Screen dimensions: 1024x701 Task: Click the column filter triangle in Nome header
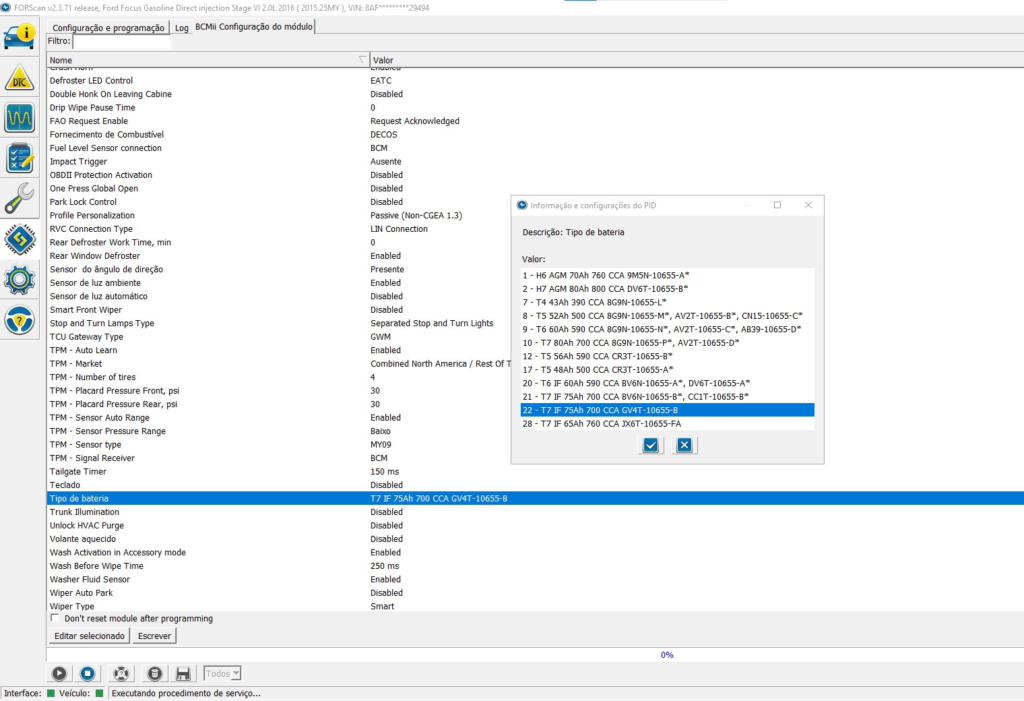[x=362, y=59]
